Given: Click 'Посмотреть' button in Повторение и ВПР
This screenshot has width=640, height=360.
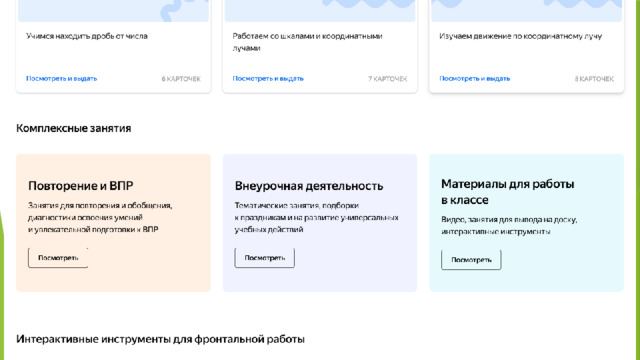Looking at the screenshot, I should click(x=58, y=258).
